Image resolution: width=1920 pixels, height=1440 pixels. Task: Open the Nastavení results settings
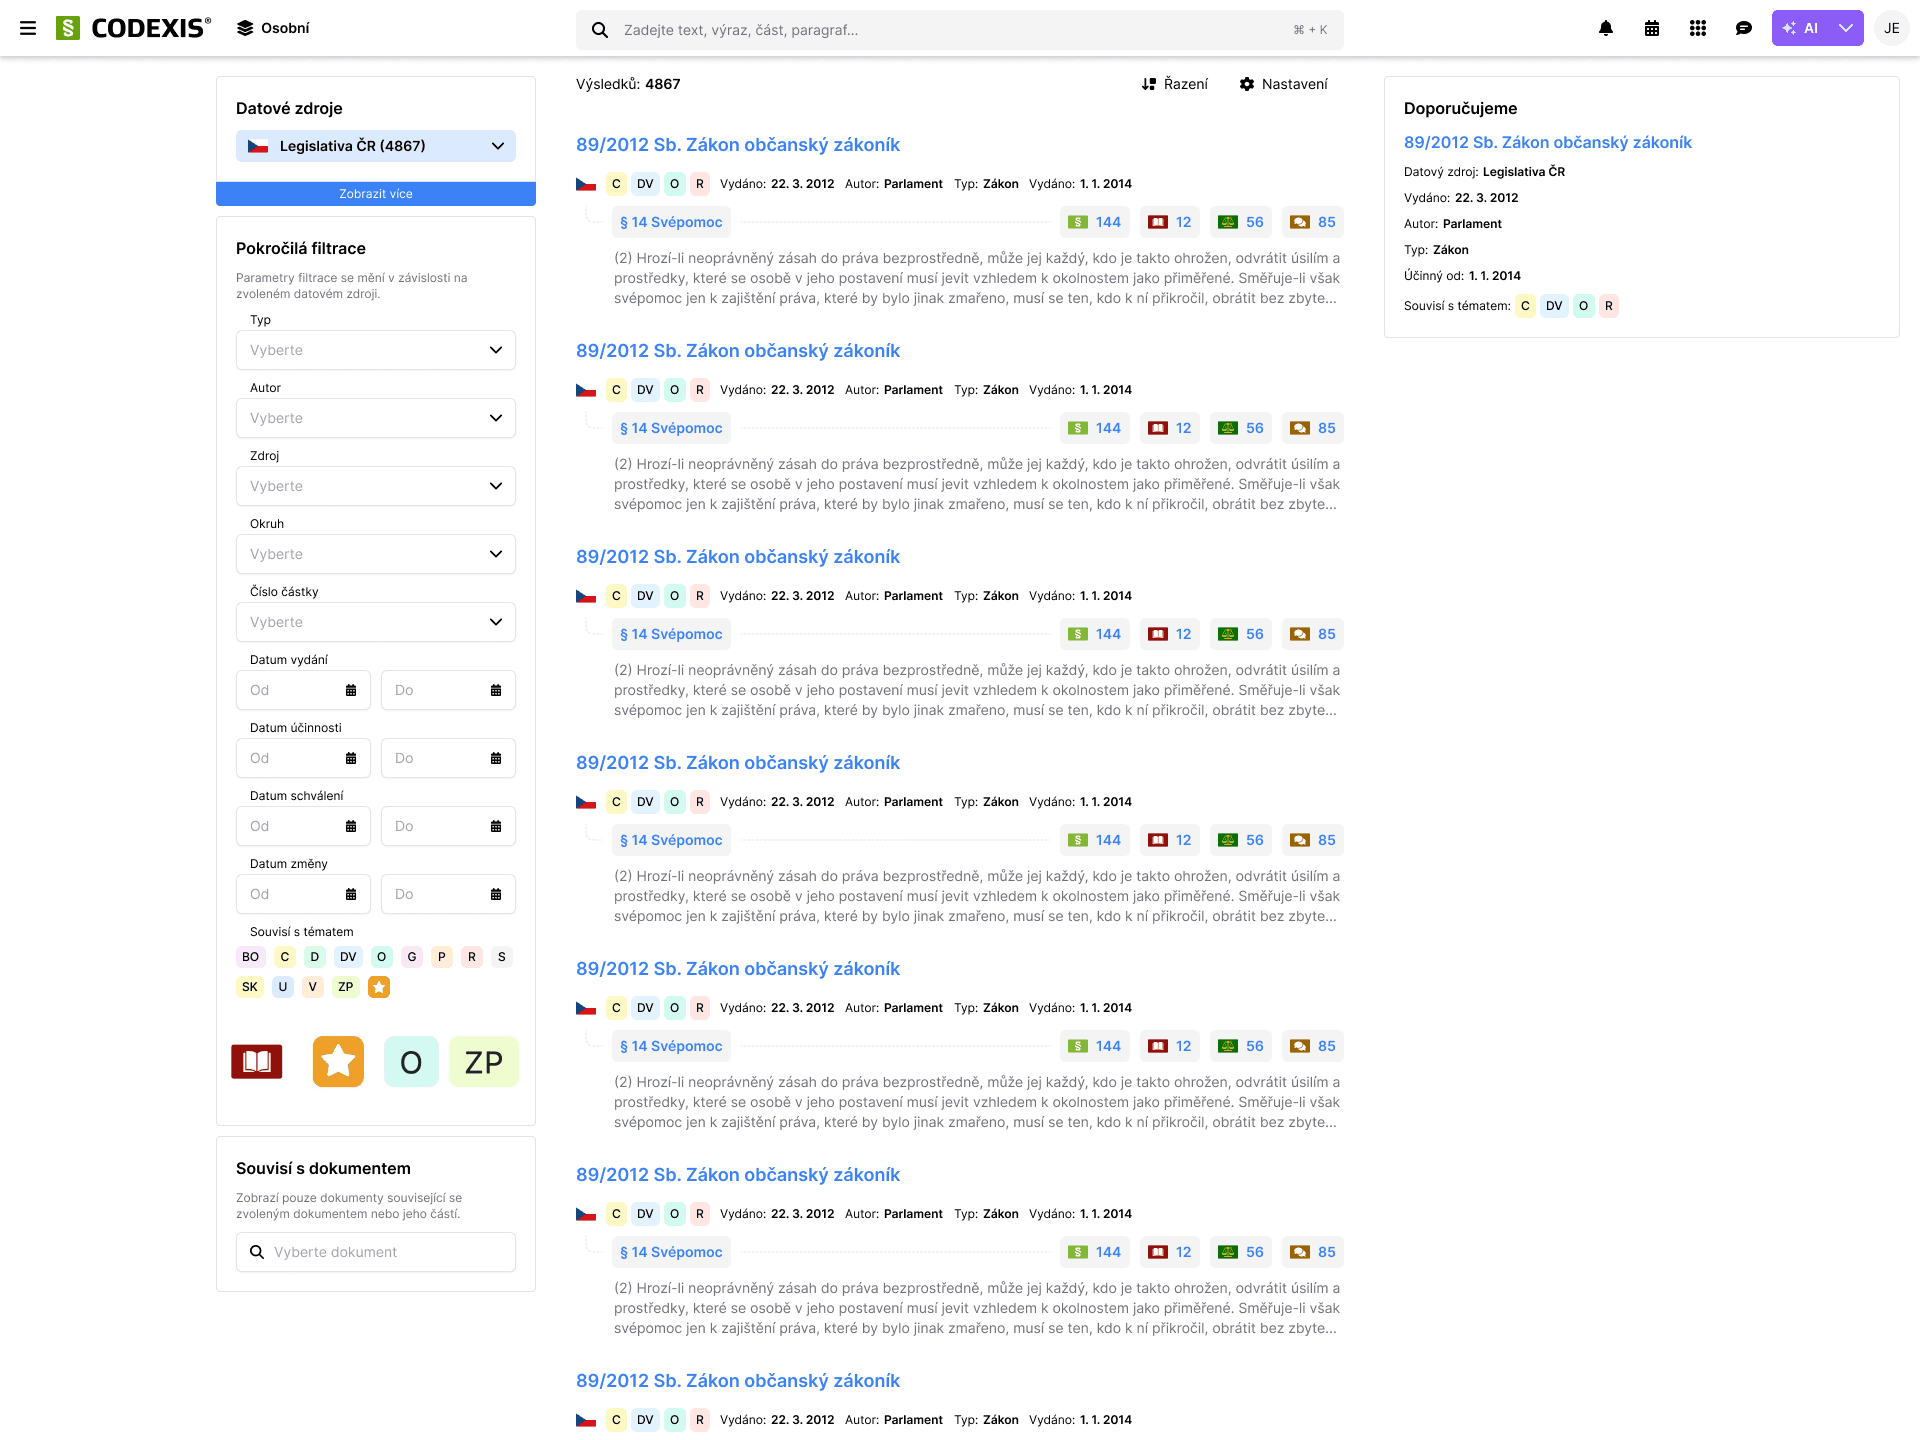point(1284,84)
